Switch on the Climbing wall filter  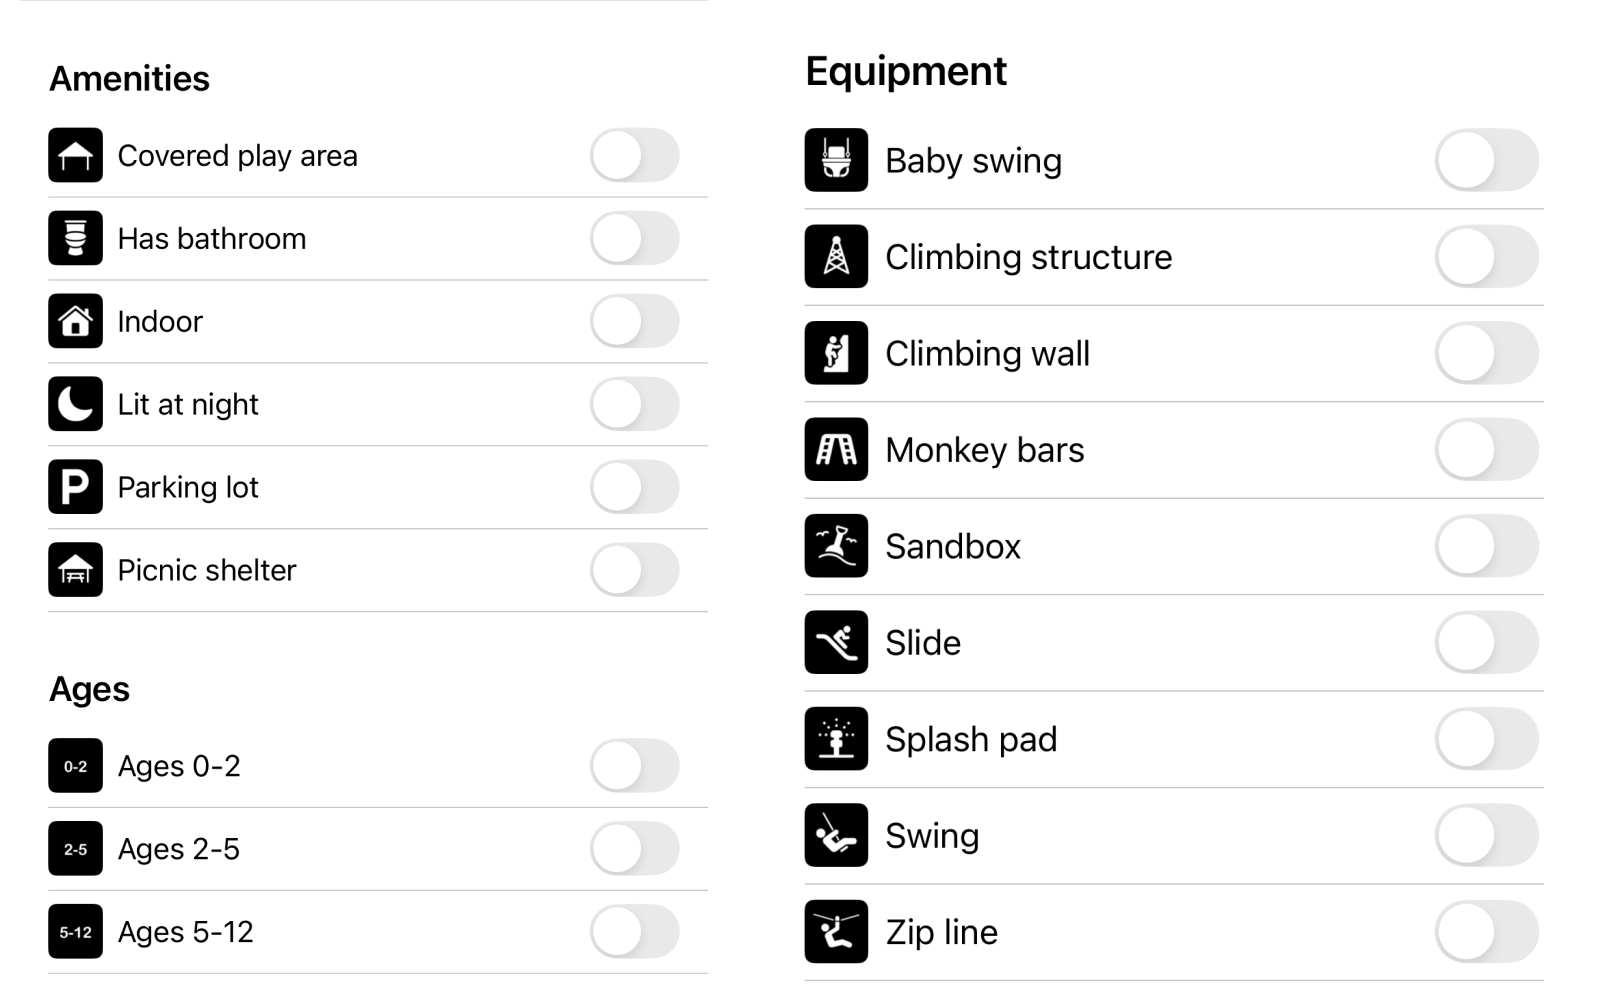click(1486, 353)
